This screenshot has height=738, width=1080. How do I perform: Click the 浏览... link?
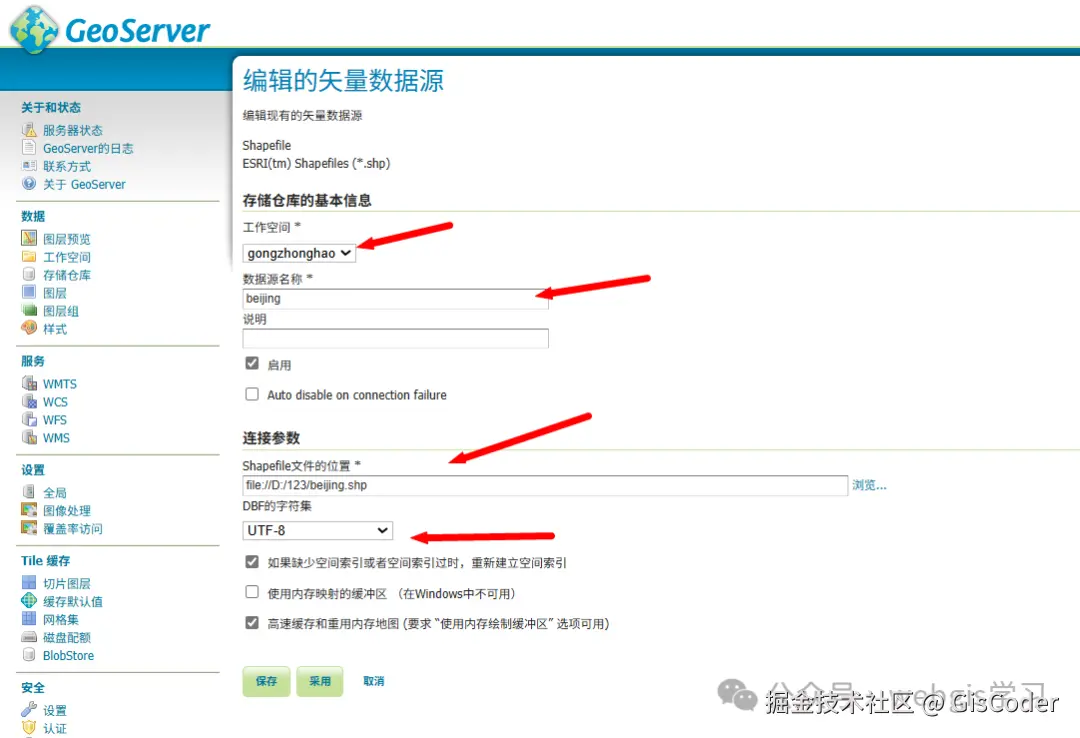[x=869, y=485]
